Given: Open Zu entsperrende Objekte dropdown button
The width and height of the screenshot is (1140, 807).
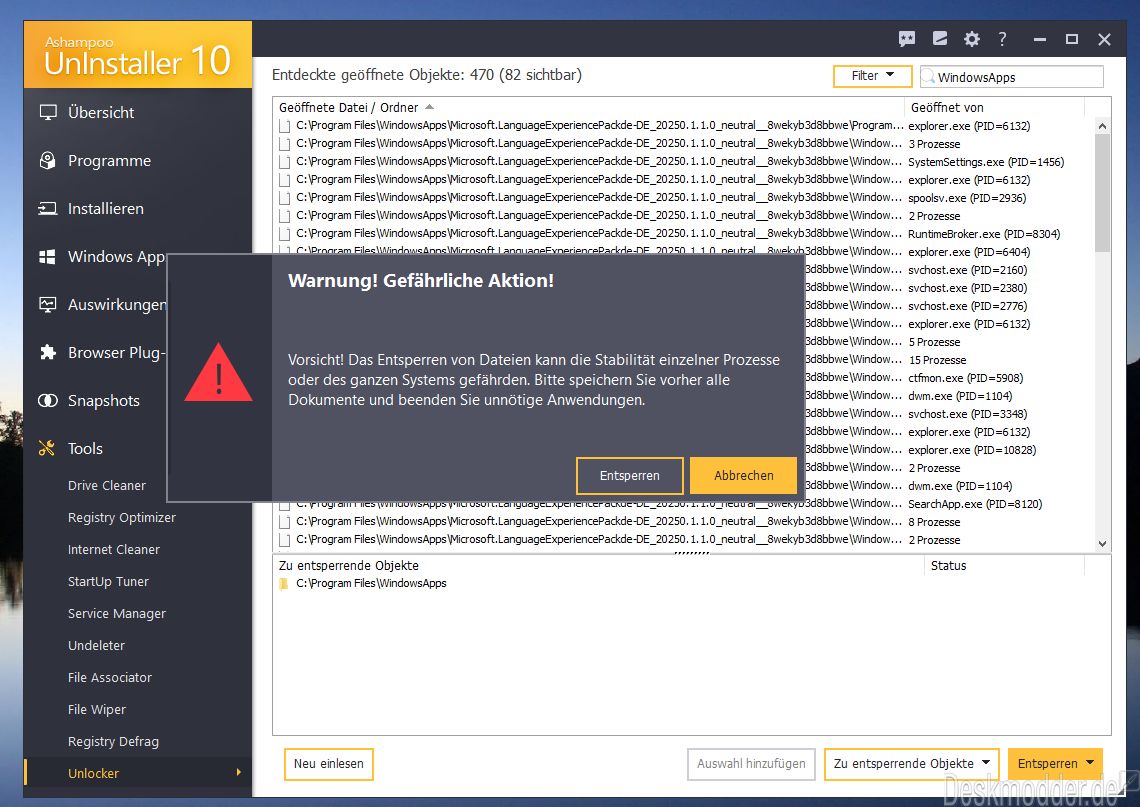Looking at the screenshot, I should [912, 764].
